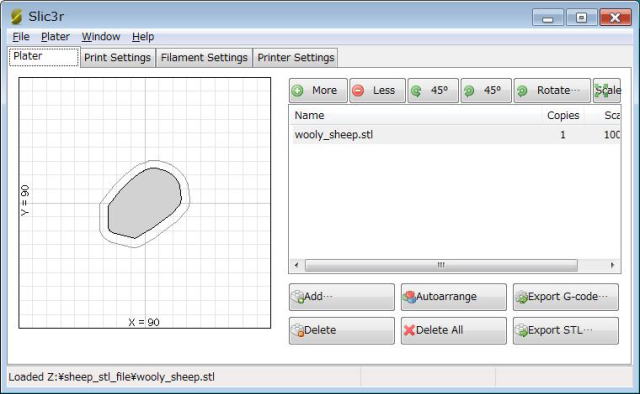
Task: Click the More copies button
Action: 318,90
